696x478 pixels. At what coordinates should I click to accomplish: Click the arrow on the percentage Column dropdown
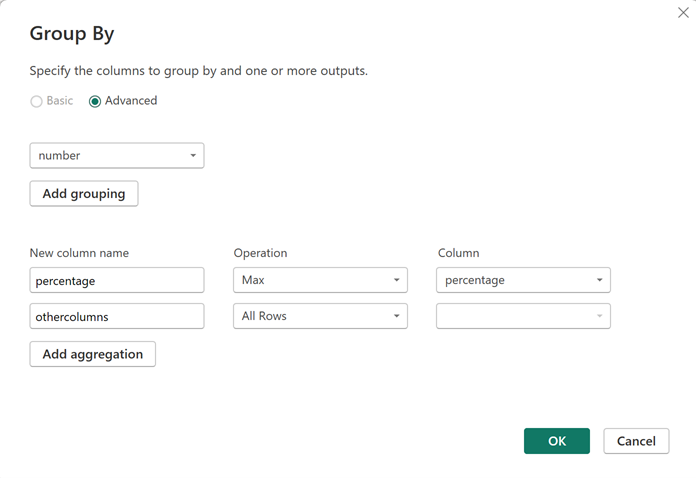[x=599, y=281]
